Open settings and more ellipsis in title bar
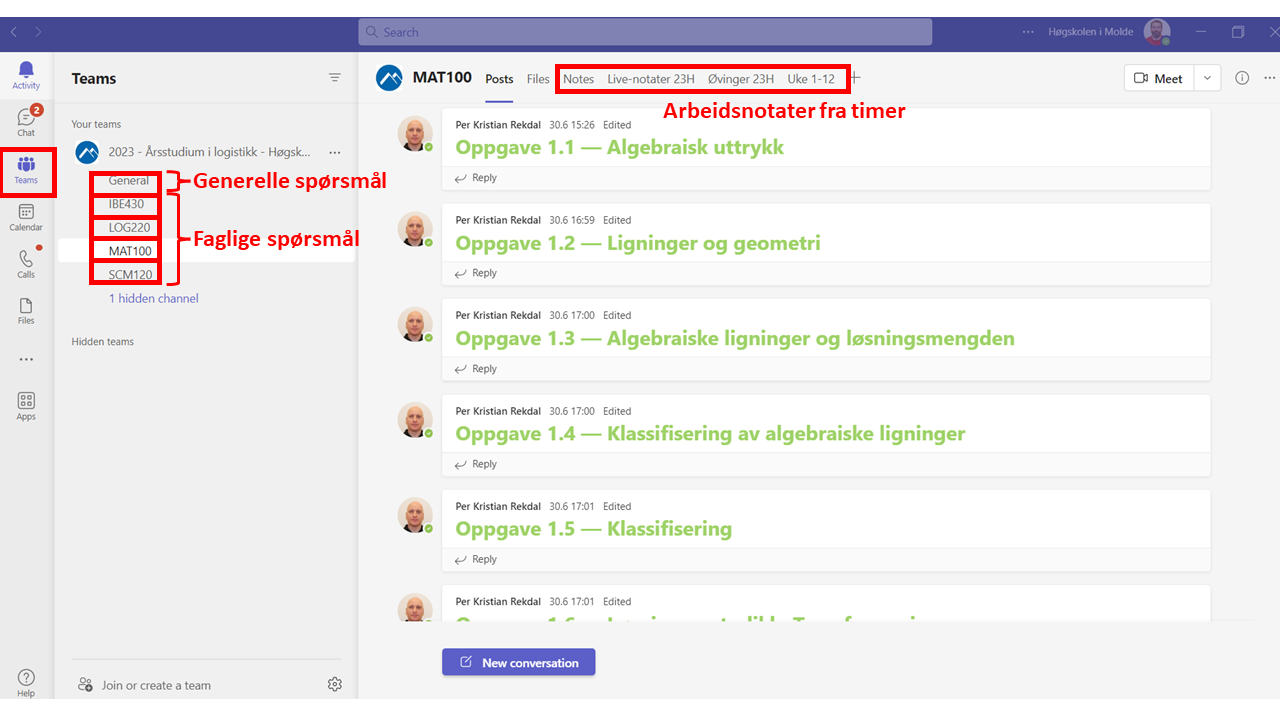The image size is (1280, 720). (1028, 32)
